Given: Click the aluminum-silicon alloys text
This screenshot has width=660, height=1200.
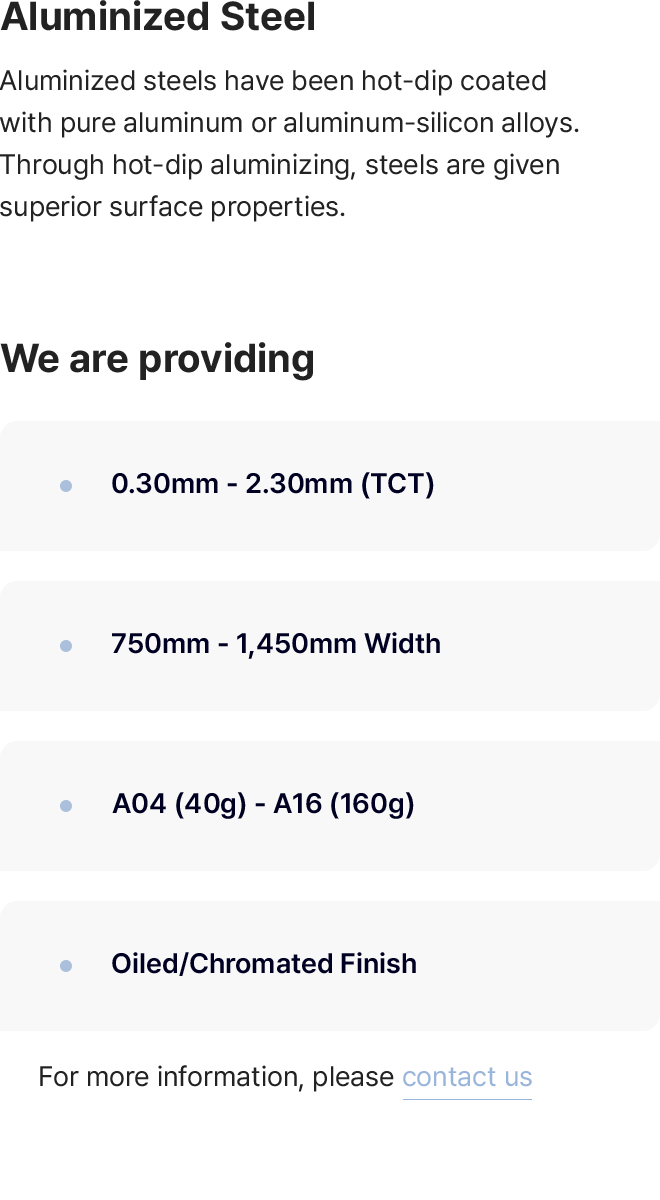Looking at the screenshot, I should pyautogui.click(x=431, y=123).
